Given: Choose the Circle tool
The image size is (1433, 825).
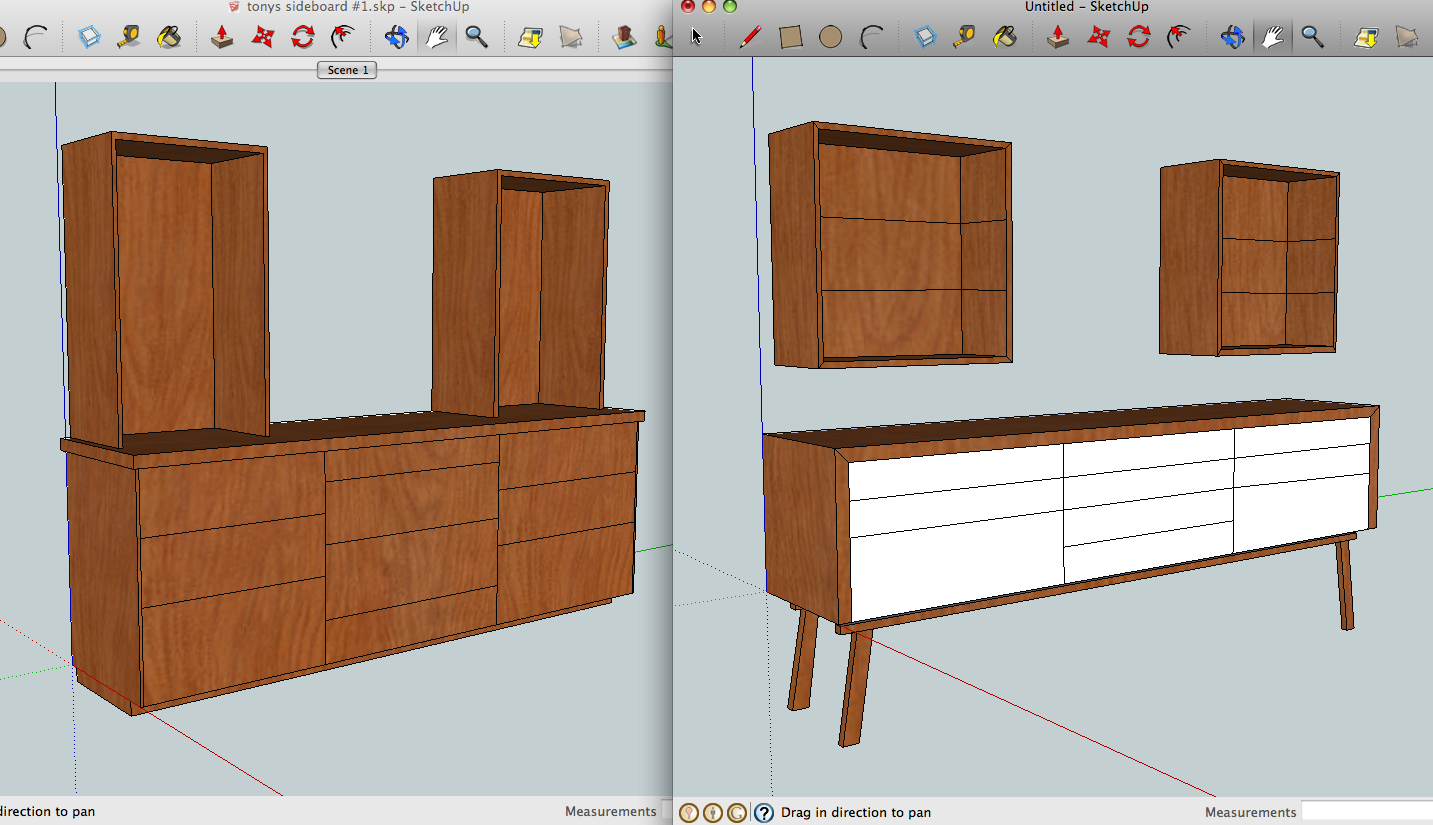Looking at the screenshot, I should pyautogui.click(x=830, y=36).
